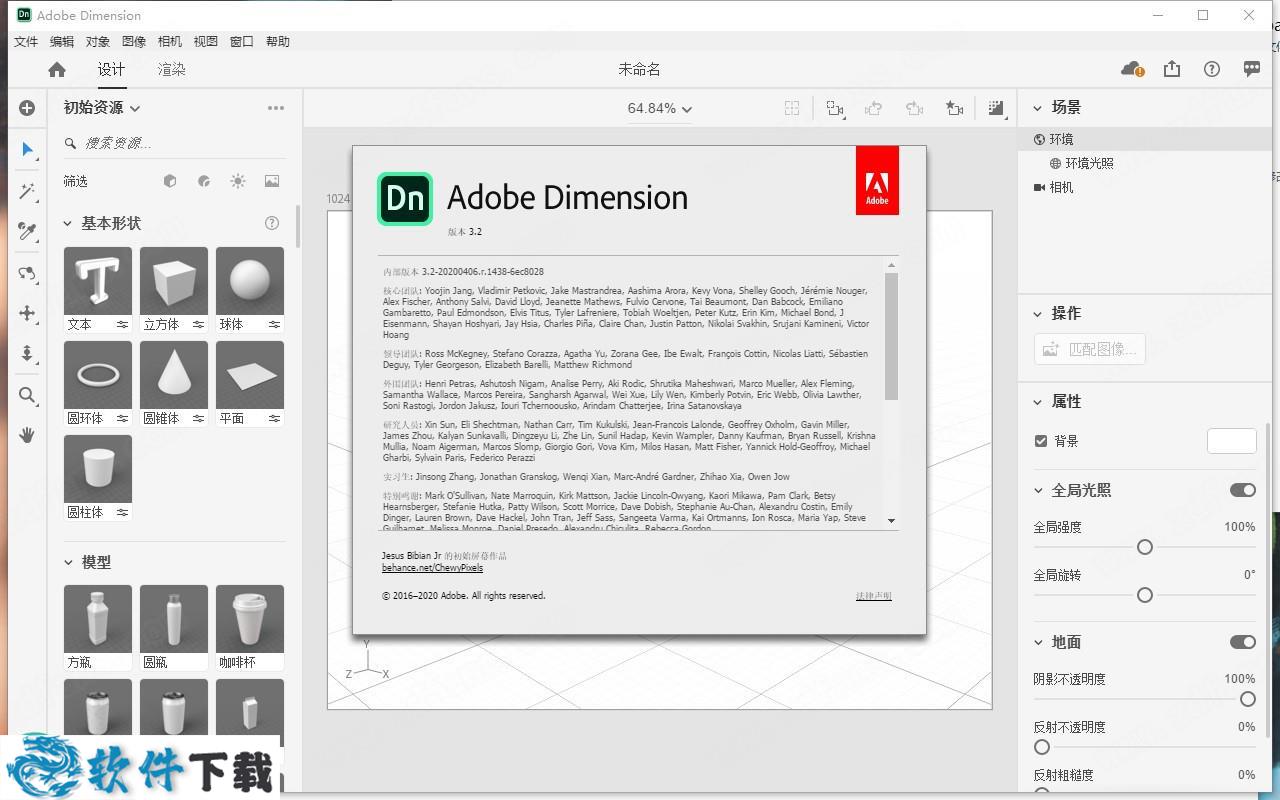Screen dimensions: 1280x800
Task: Select 相机 in the scene tree
Action: coord(1061,187)
